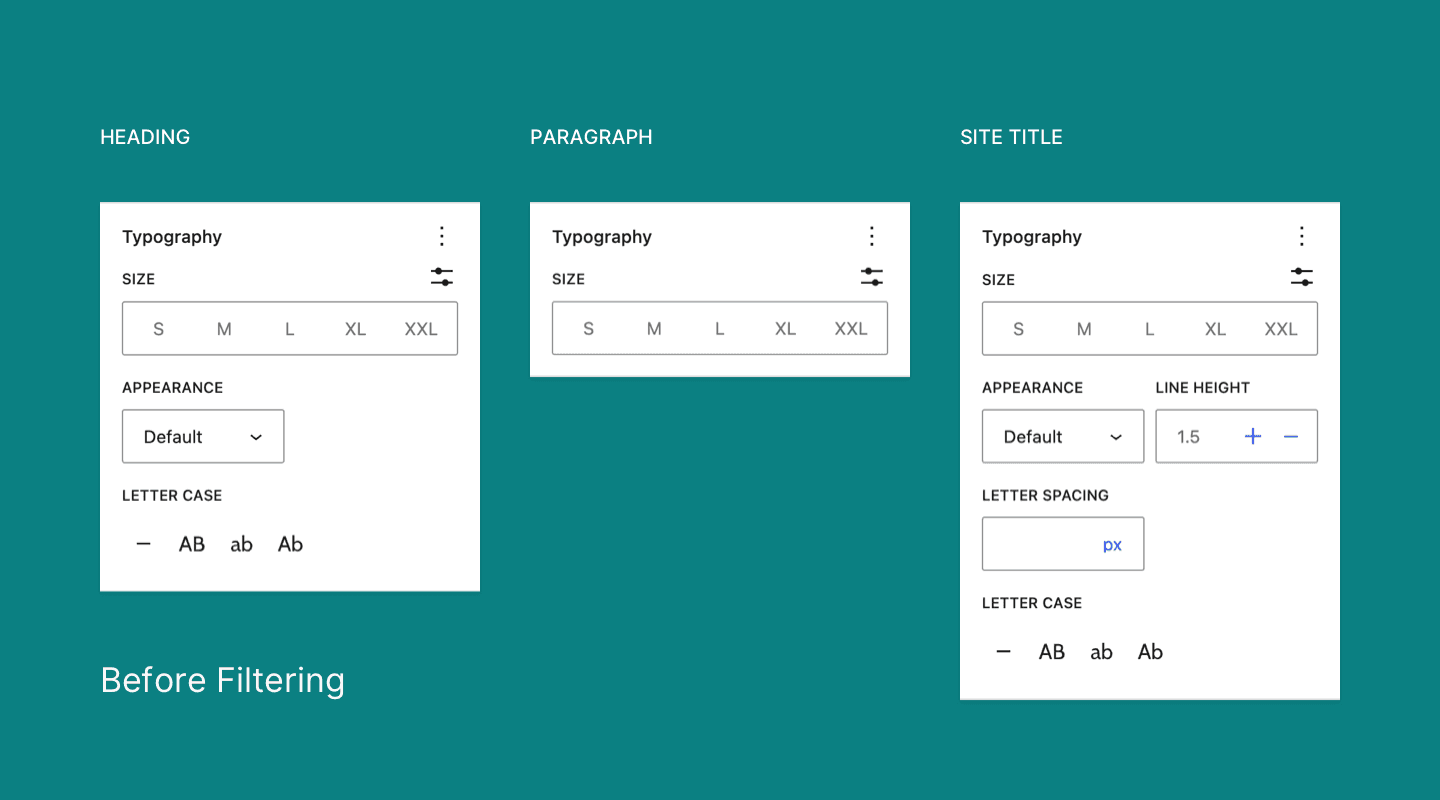Image resolution: width=1440 pixels, height=800 pixels.
Task: Choose size XXL in Site Title panel
Action: pyautogui.click(x=1281, y=329)
